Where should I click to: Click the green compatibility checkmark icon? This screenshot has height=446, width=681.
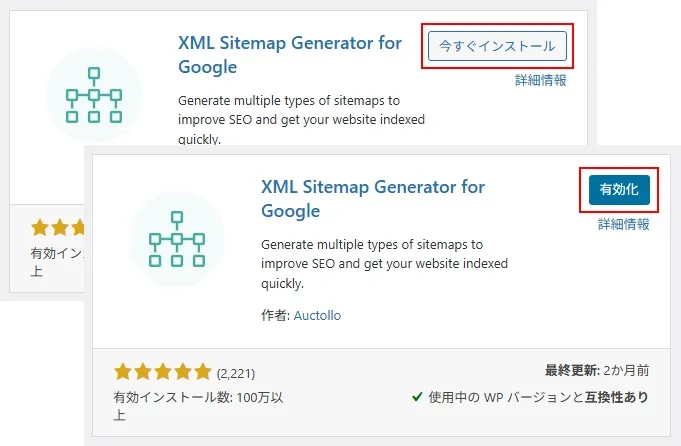click(x=417, y=397)
